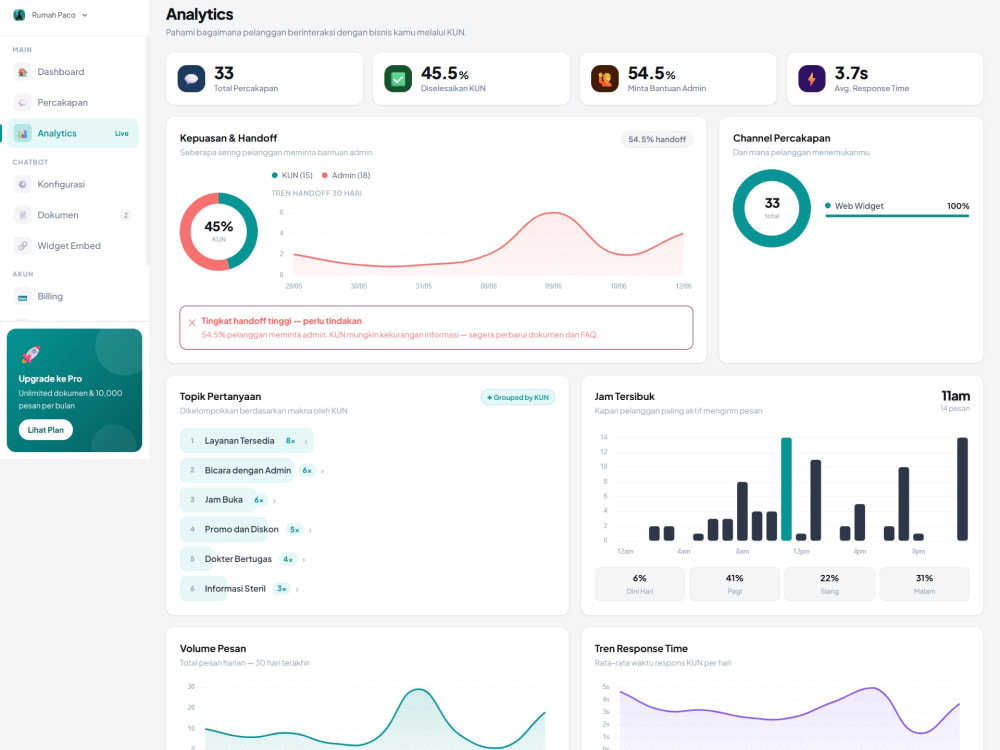Go to Percakapan in the sidebar
Viewport: 1000px width, 750px height.
pyautogui.click(x=73, y=103)
